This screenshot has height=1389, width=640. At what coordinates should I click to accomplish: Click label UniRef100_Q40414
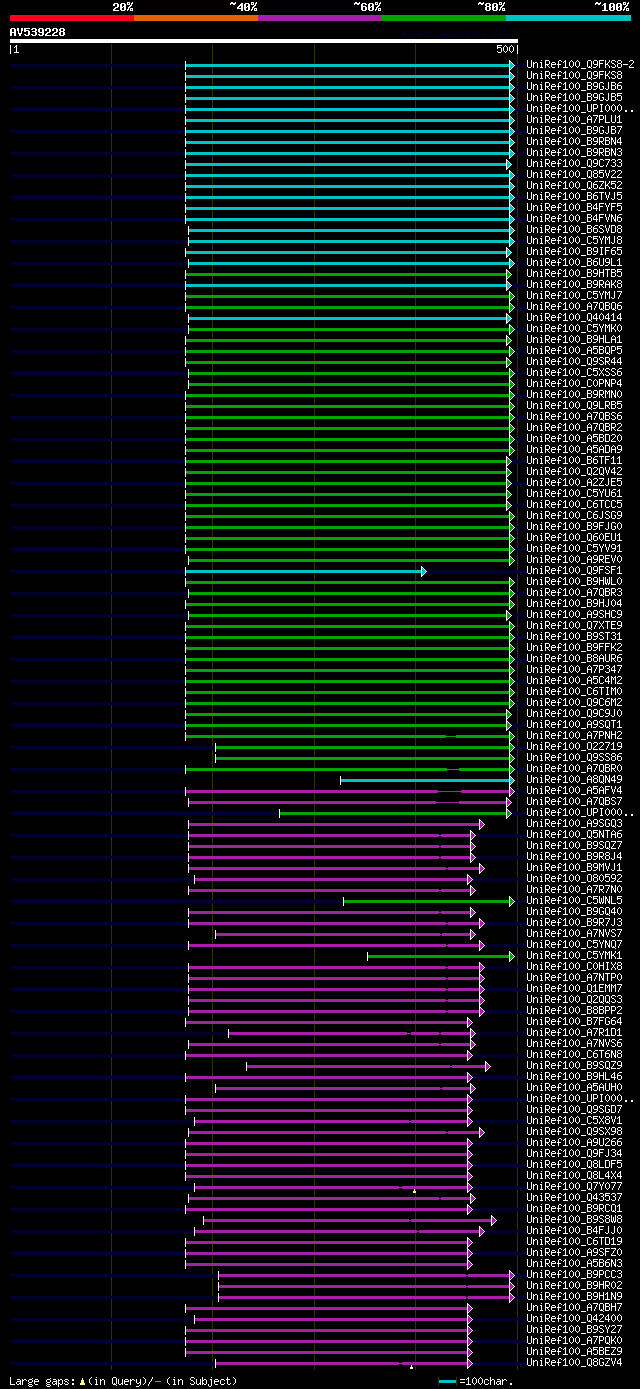pos(574,318)
